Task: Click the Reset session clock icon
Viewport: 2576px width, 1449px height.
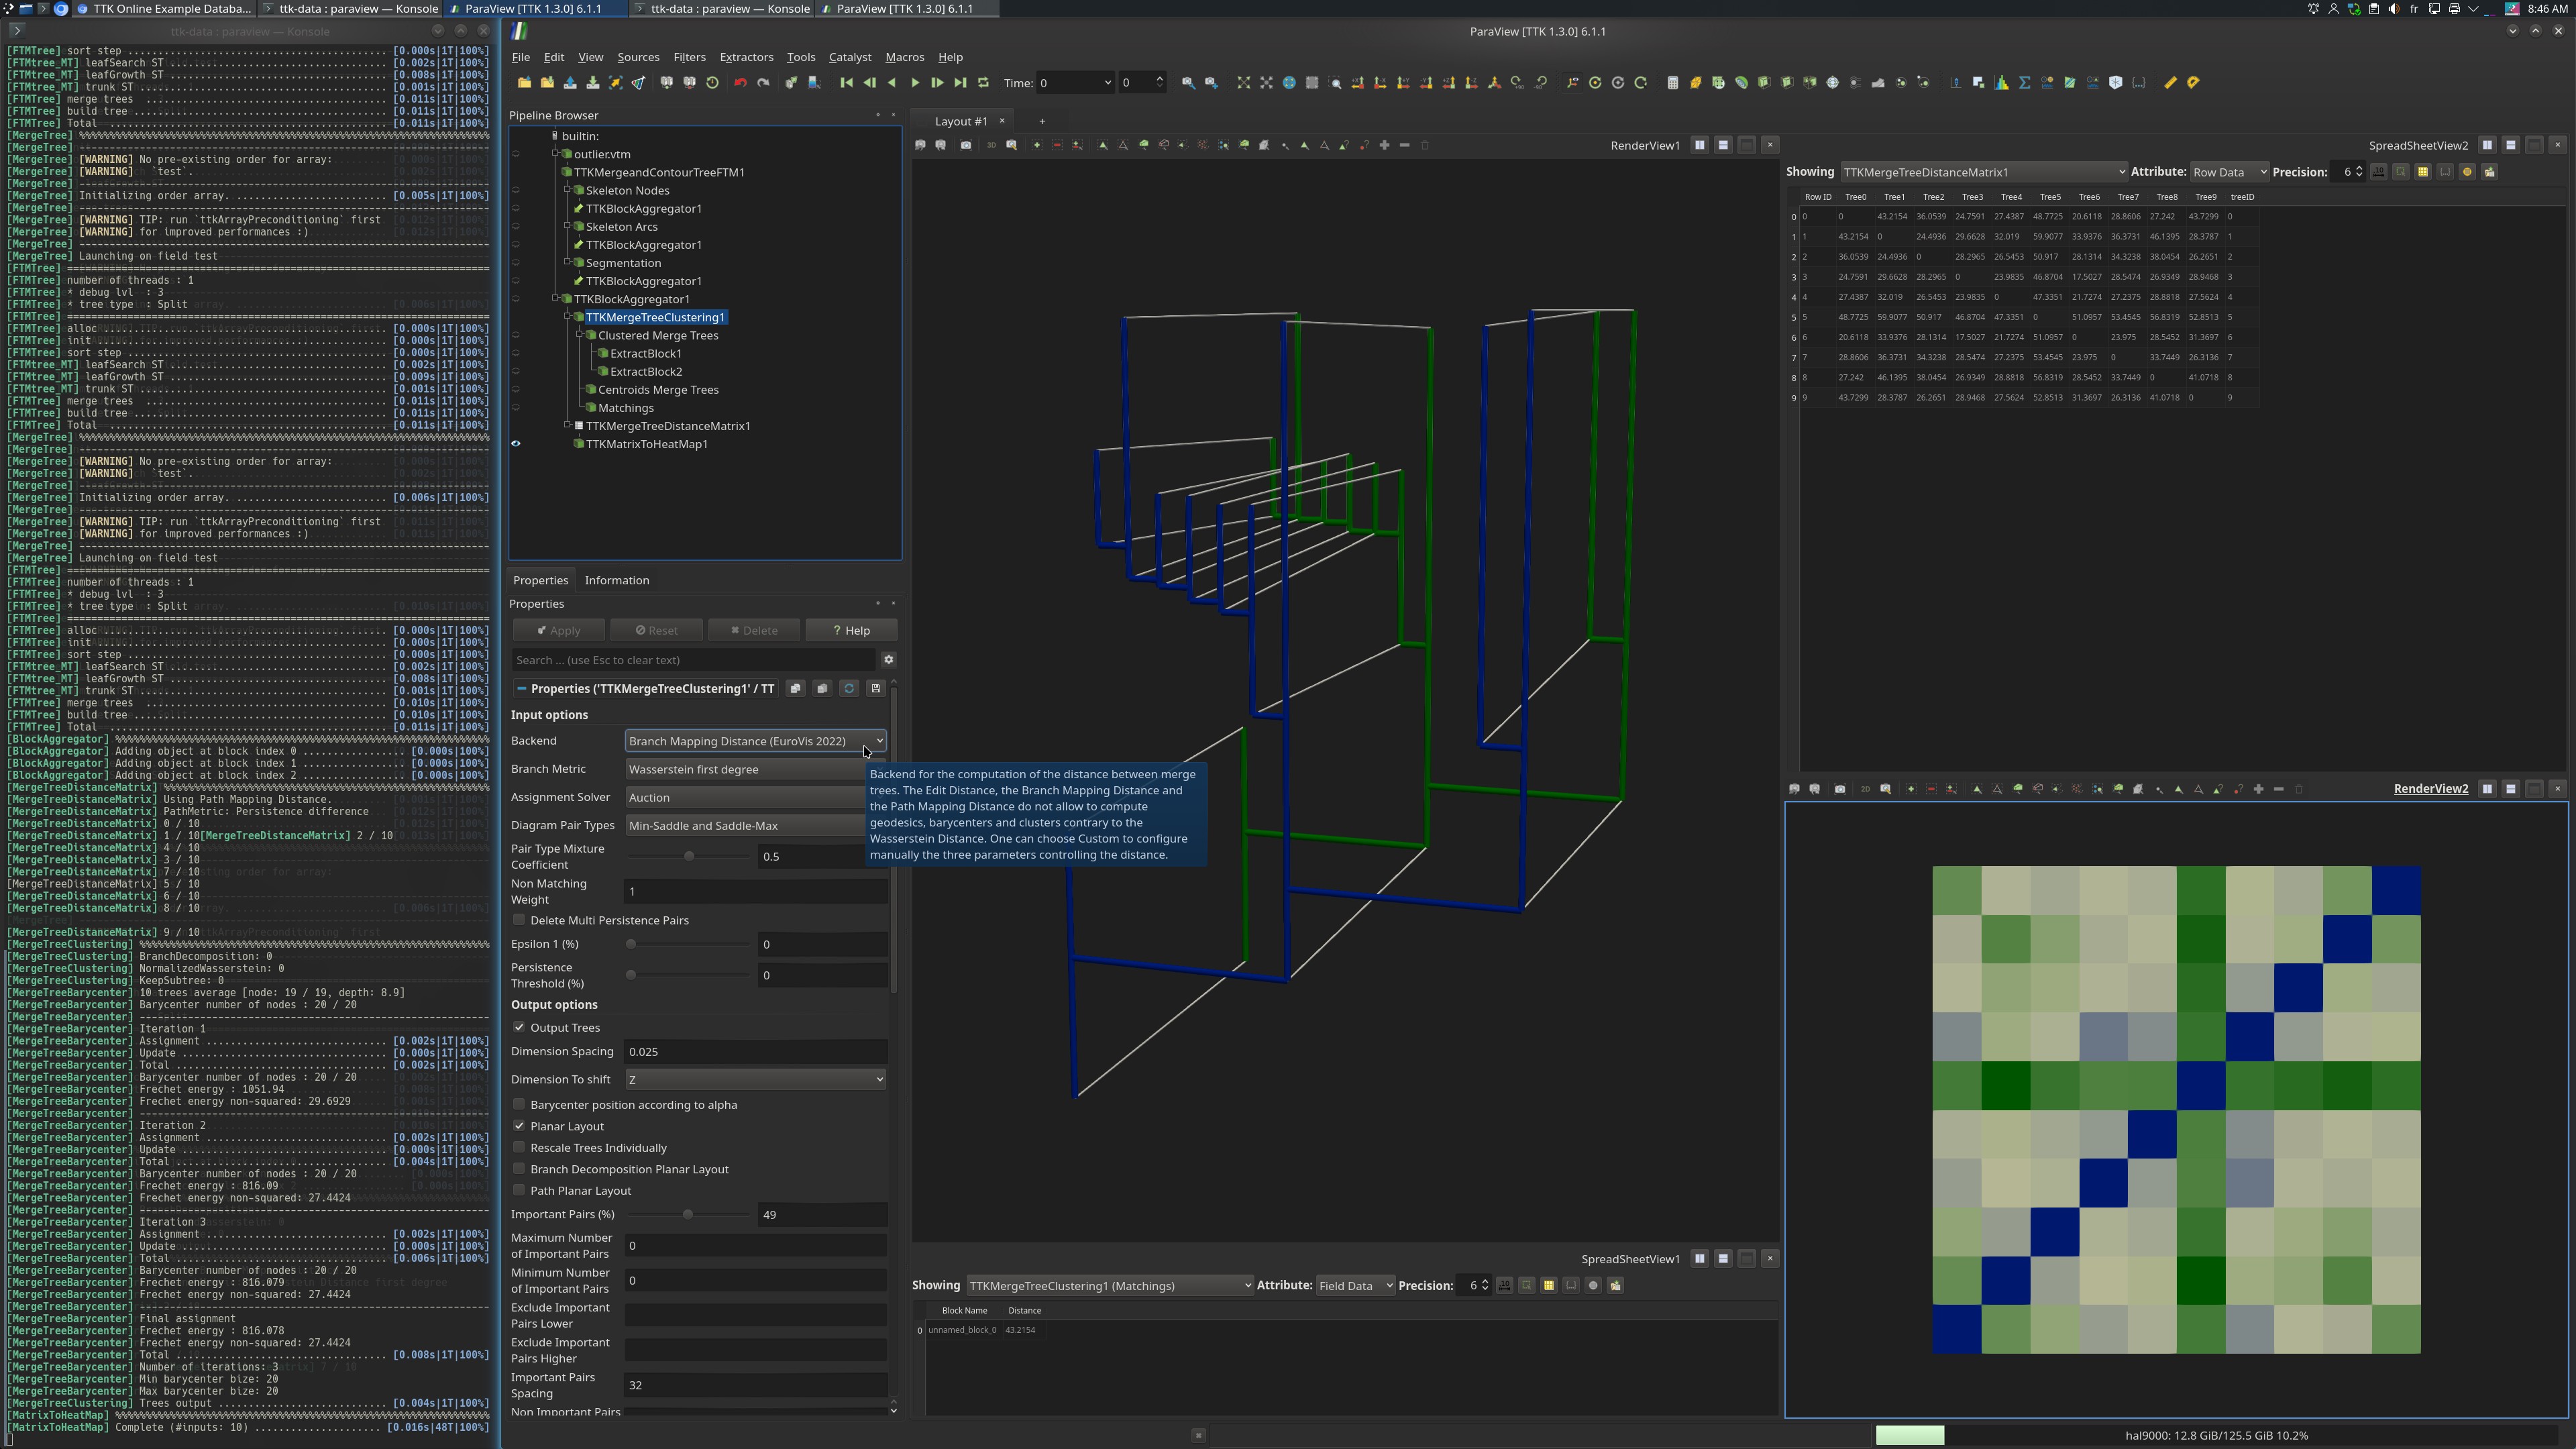Action: (712, 83)
